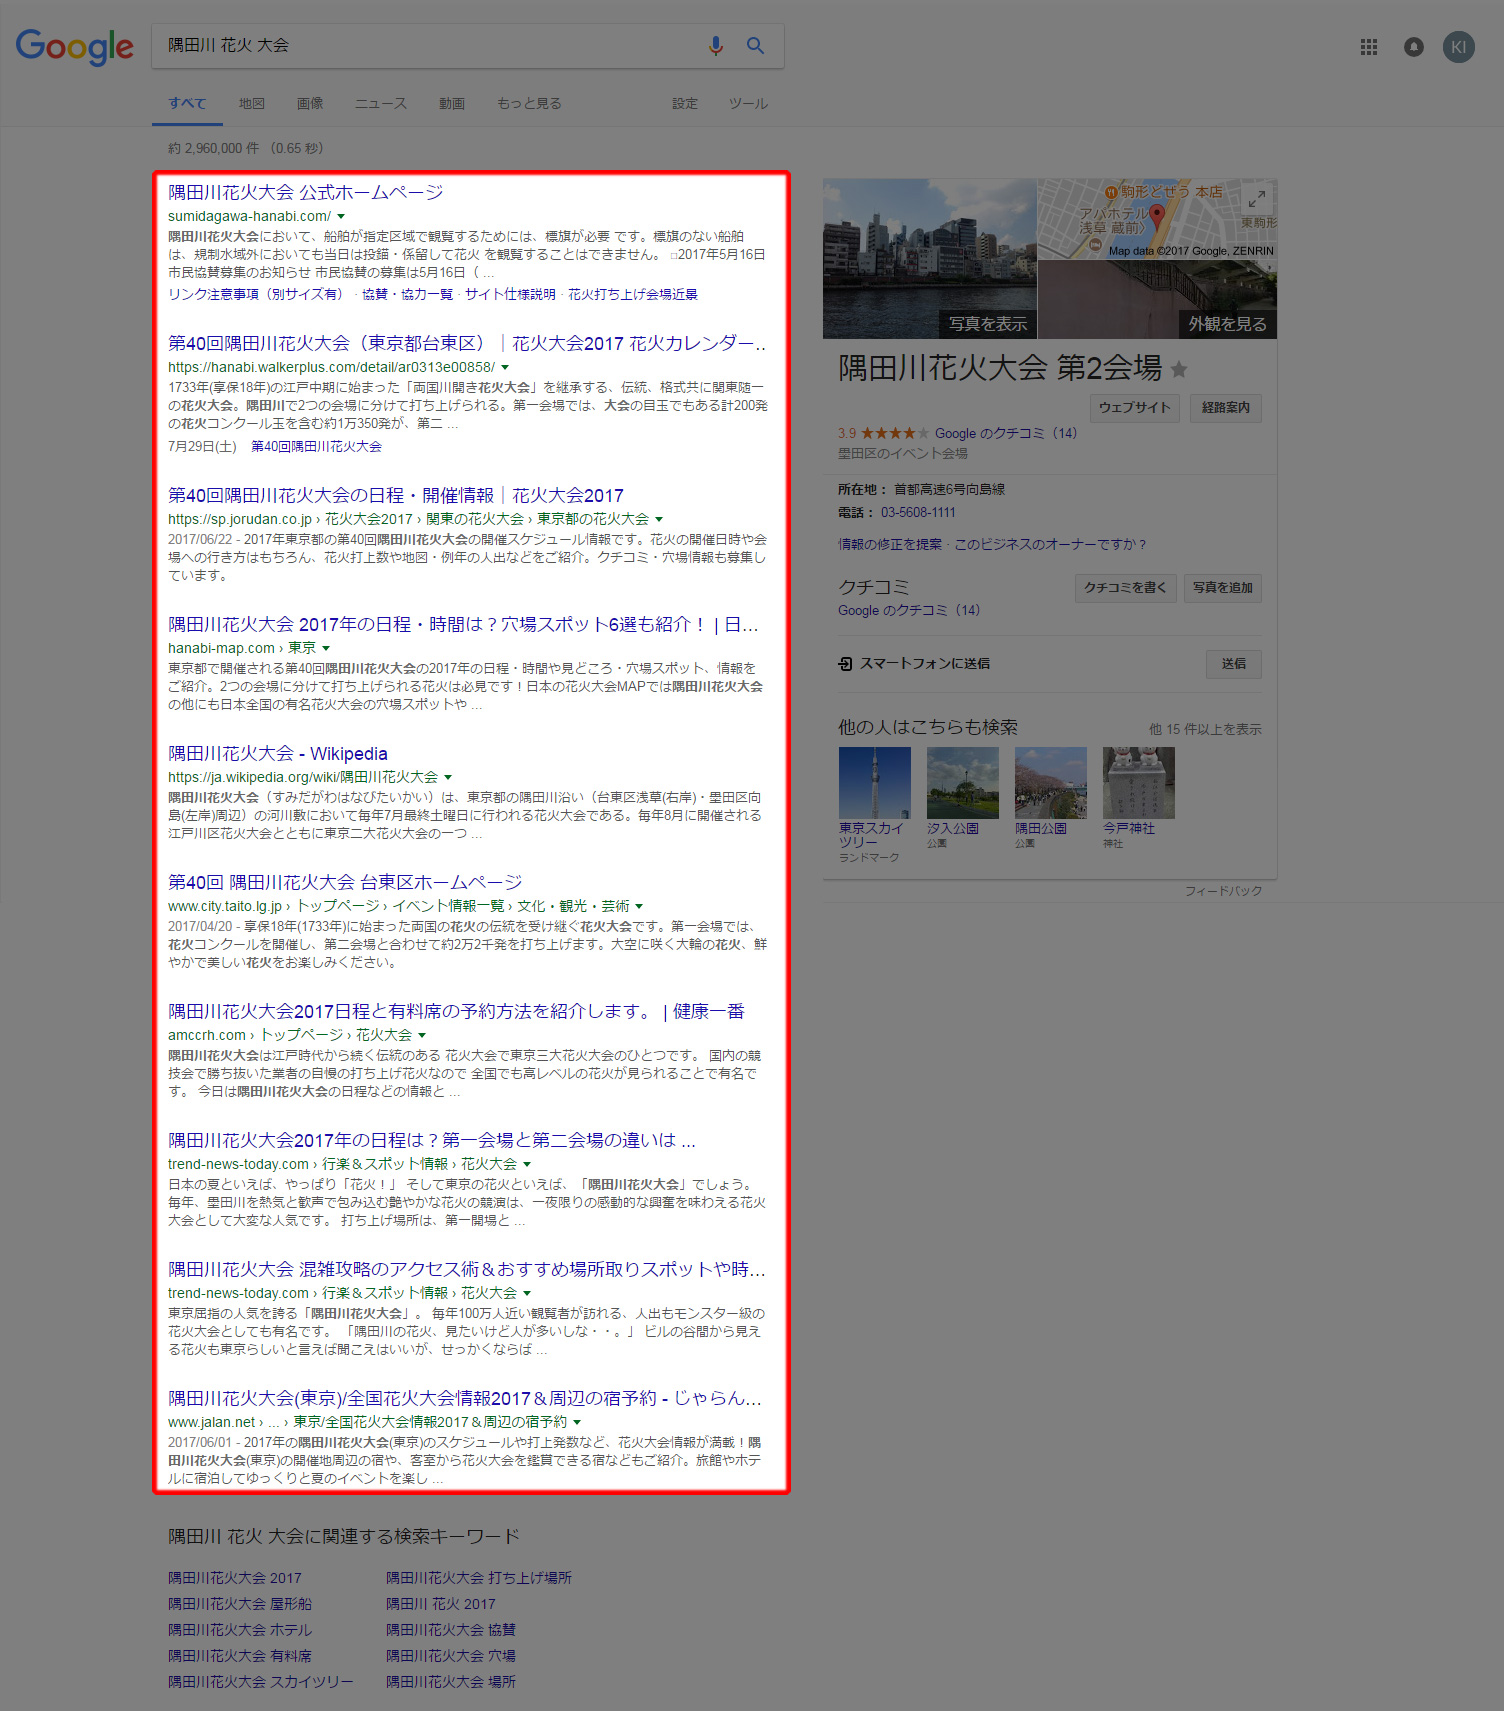Click the 東京スカイツリー thumbnail
The image size is (1504, 1711).
point(874,783)
